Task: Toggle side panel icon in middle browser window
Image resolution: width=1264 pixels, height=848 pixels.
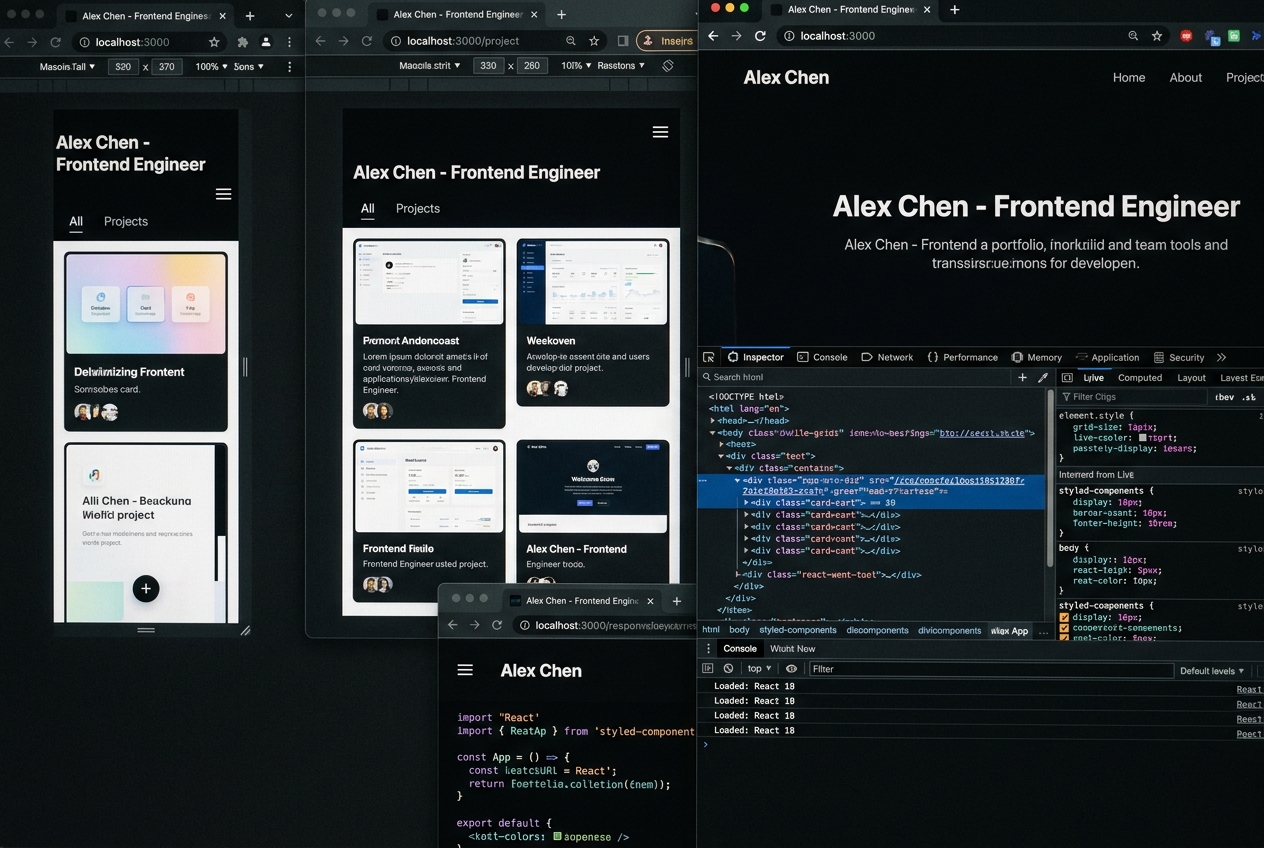Action: coord(622,41)
